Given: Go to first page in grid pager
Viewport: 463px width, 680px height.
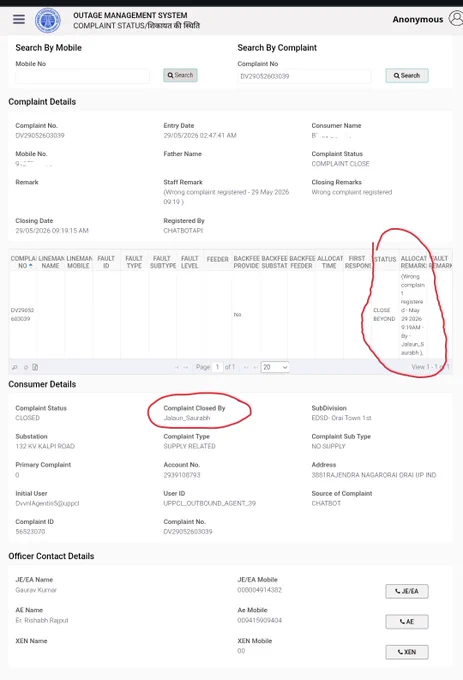Looking at the screenshot, I should click(x=176, y=367).
